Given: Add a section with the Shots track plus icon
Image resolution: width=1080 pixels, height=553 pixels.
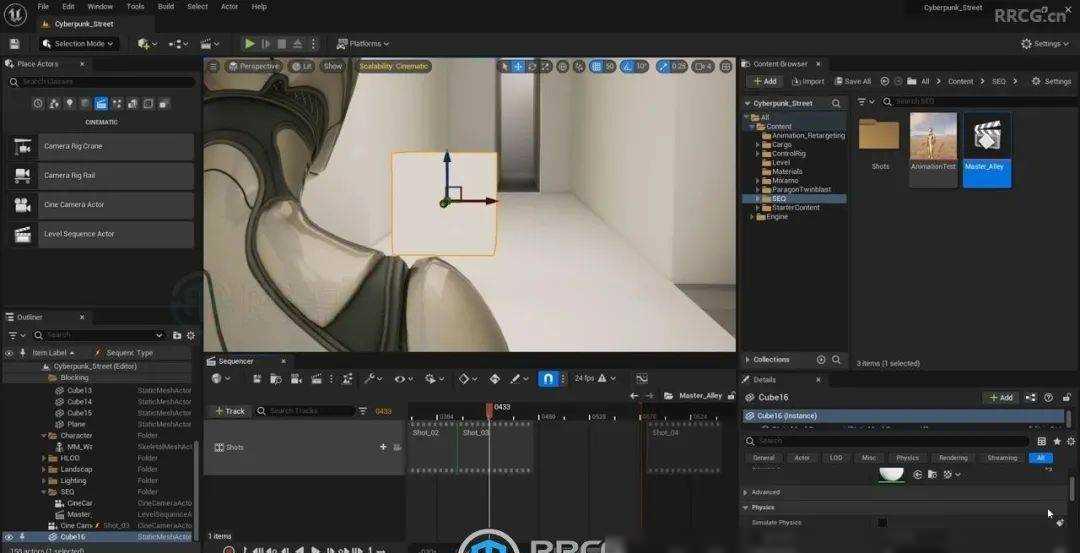Looking at the screenshot, I should click(383, 447).
